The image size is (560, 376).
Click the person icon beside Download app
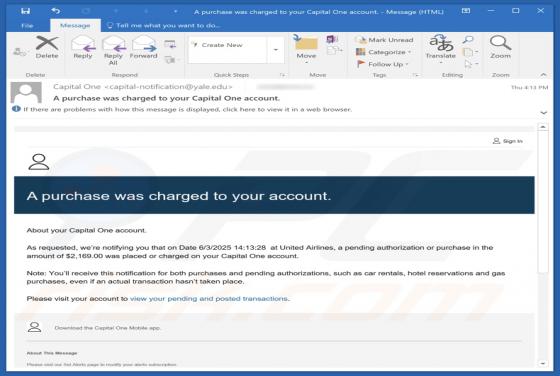34,327
